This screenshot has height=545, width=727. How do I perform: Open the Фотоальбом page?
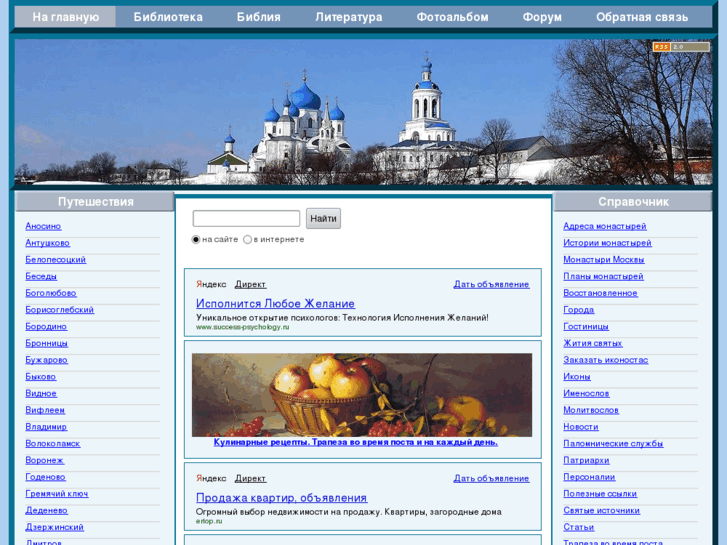click(452, 17)
